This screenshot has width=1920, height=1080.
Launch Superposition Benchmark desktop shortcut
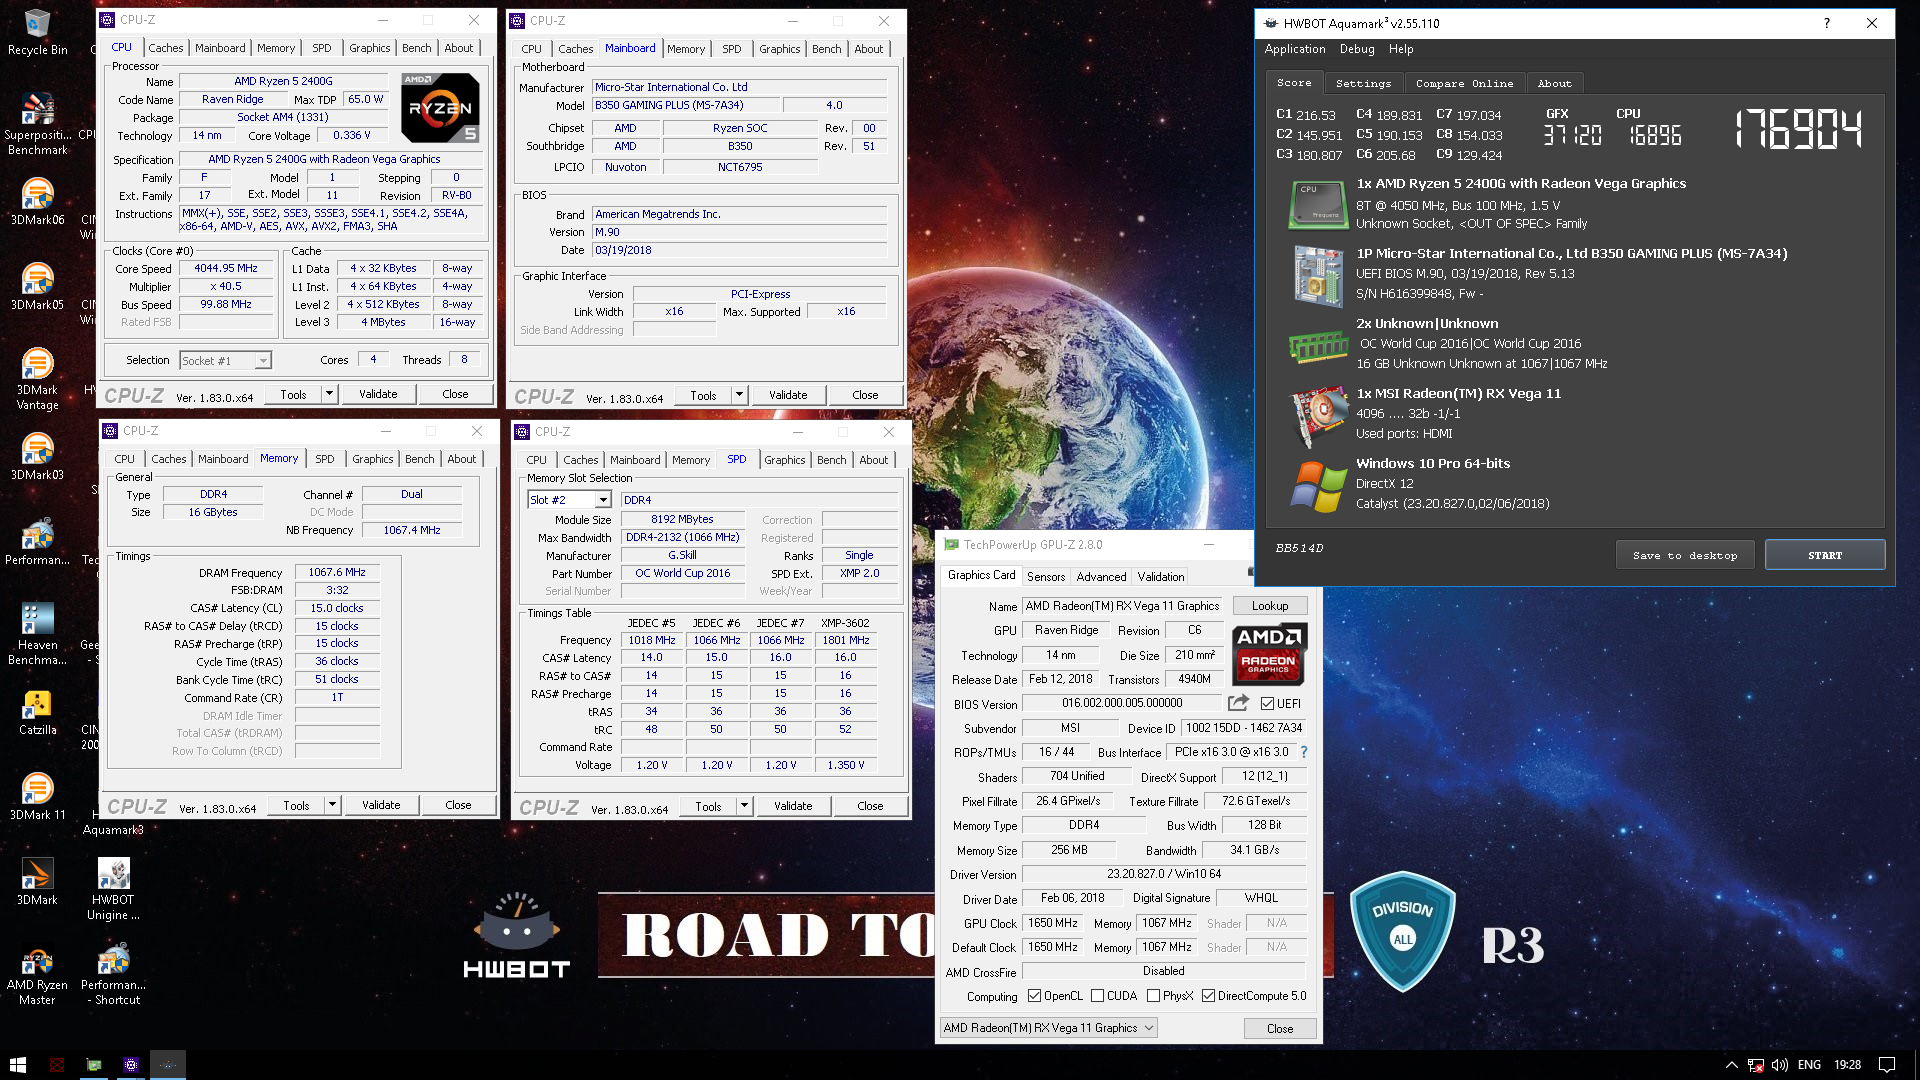(x=37, y=124)
